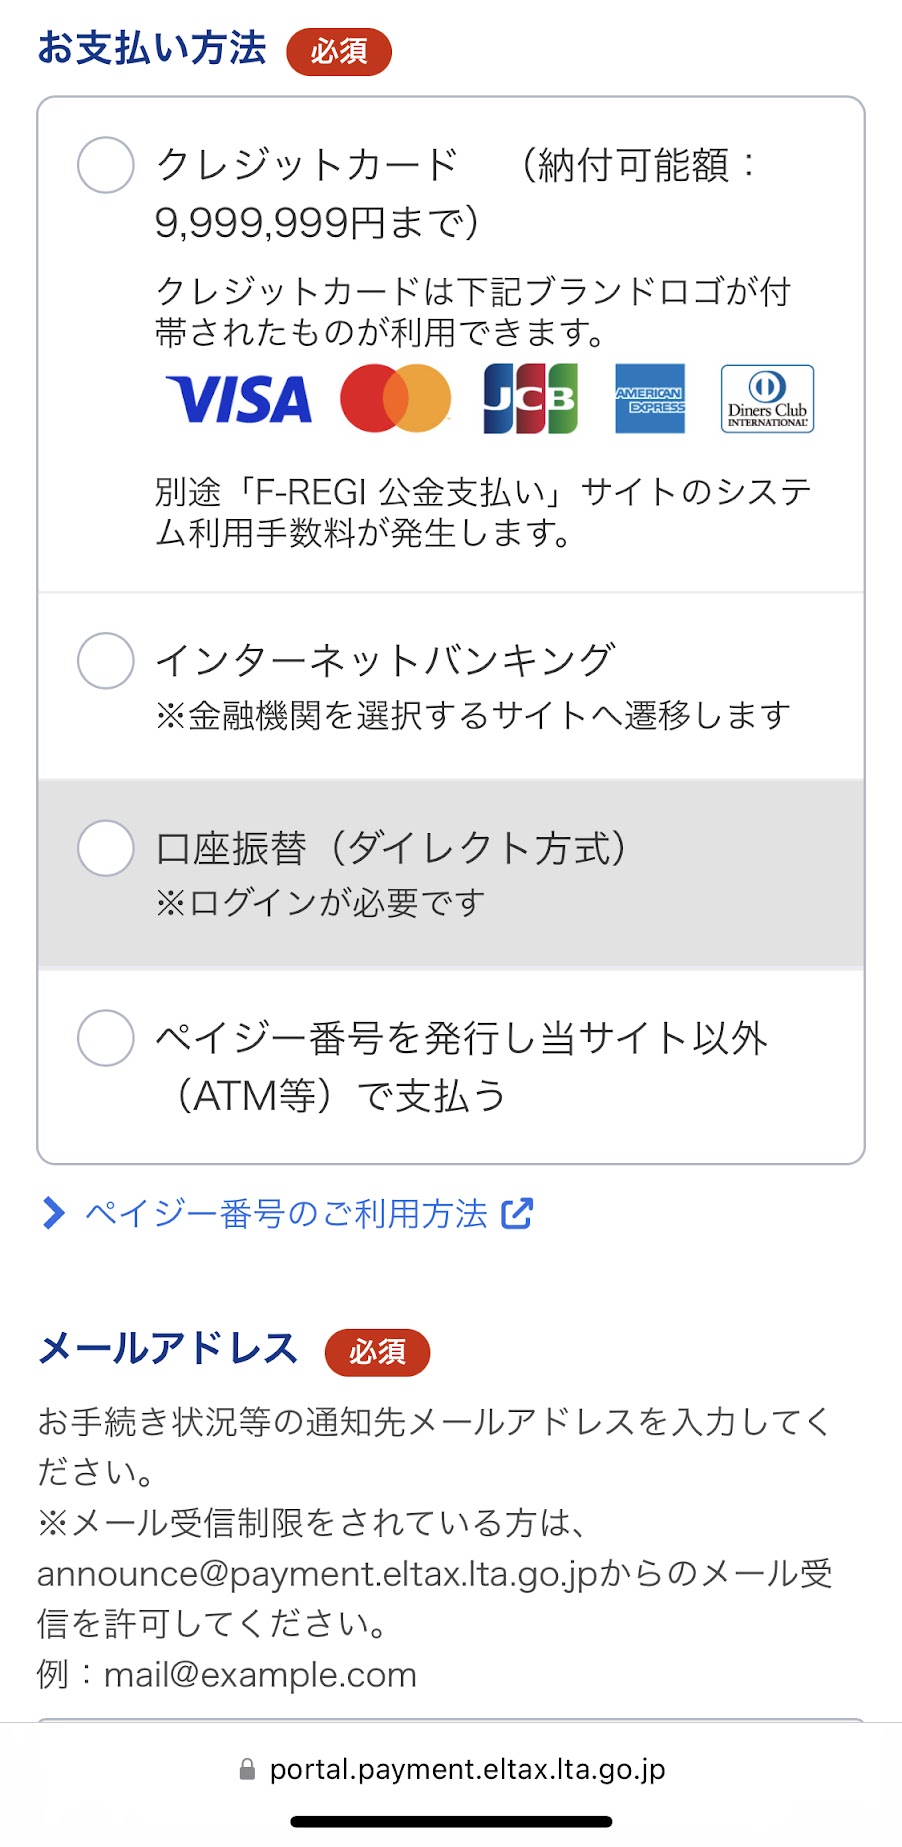The width and height of the screenshot is (902, 1847).
Task: Select the クレジットカード radio button
Action: (106, 165)
